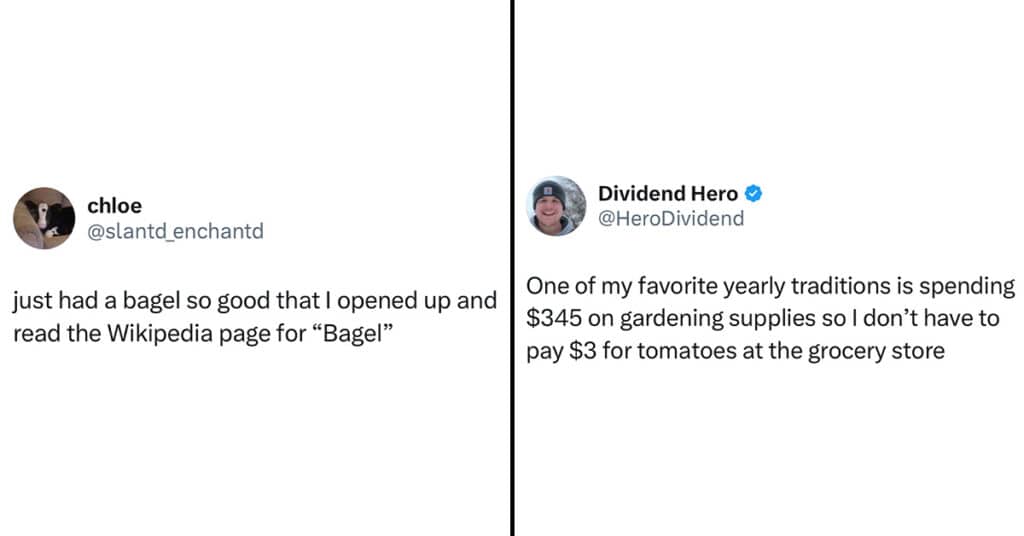The height and width of the screenshot is (536, 1024).
Task: Open Dividend Hero's profile photo
Action: coord(556,206)
